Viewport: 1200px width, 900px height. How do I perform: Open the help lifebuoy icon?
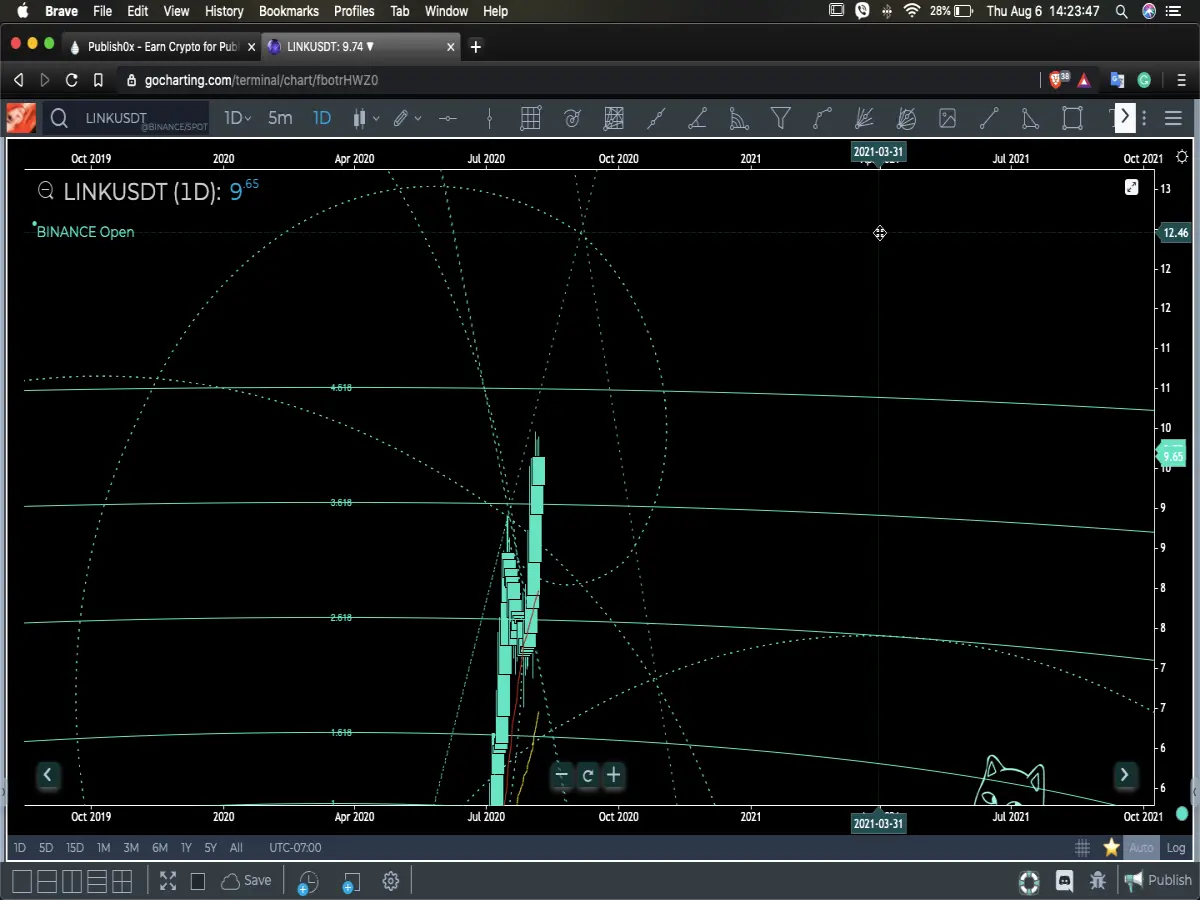(x=1029, y=882)
